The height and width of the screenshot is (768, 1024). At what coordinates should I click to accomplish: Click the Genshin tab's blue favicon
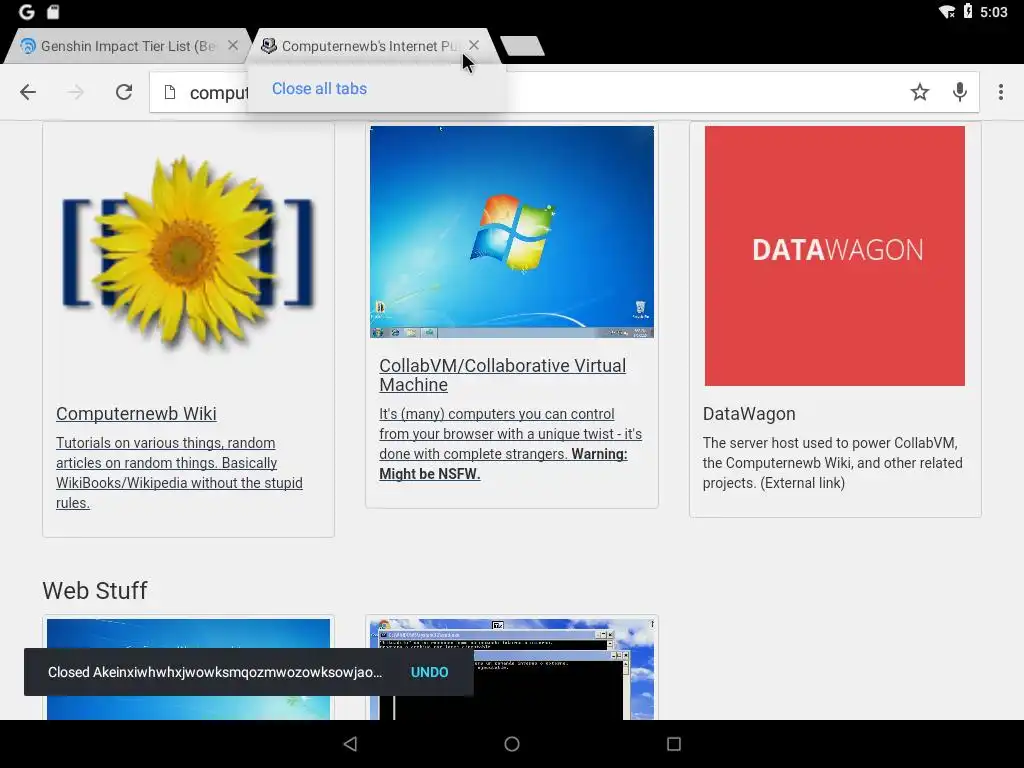[x=27, y=46]
